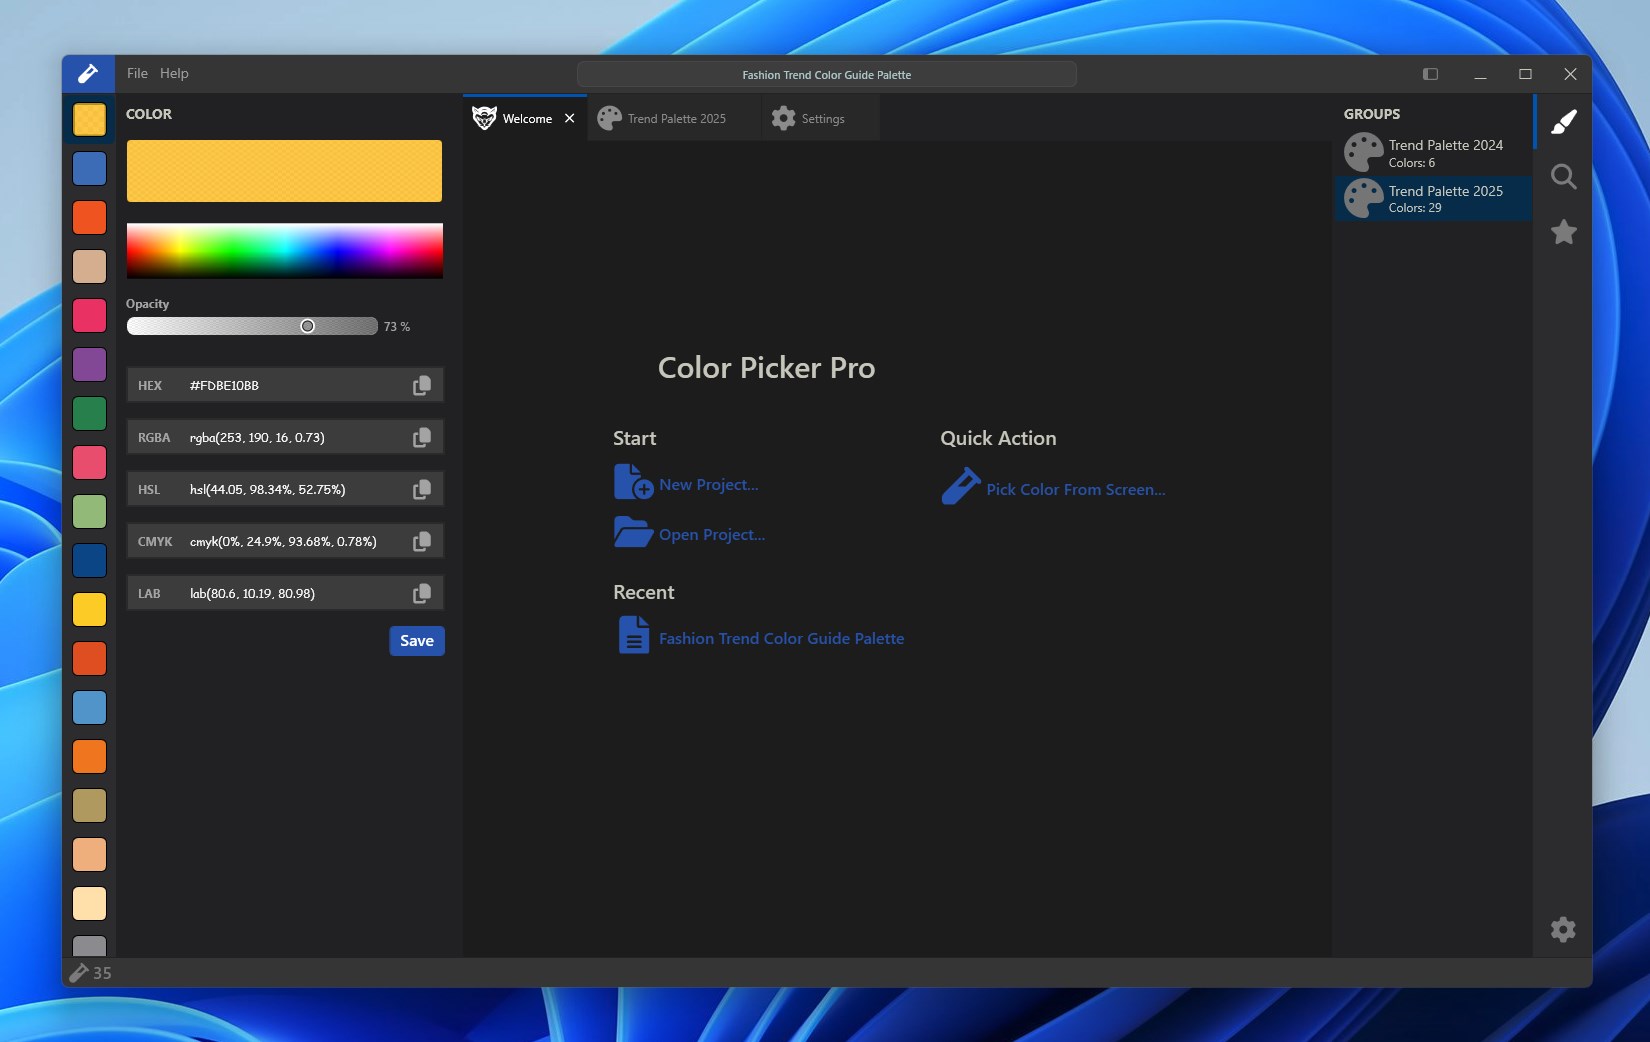Open recent Fashion Trend Color Guide Palette

[x=782, y=639]
